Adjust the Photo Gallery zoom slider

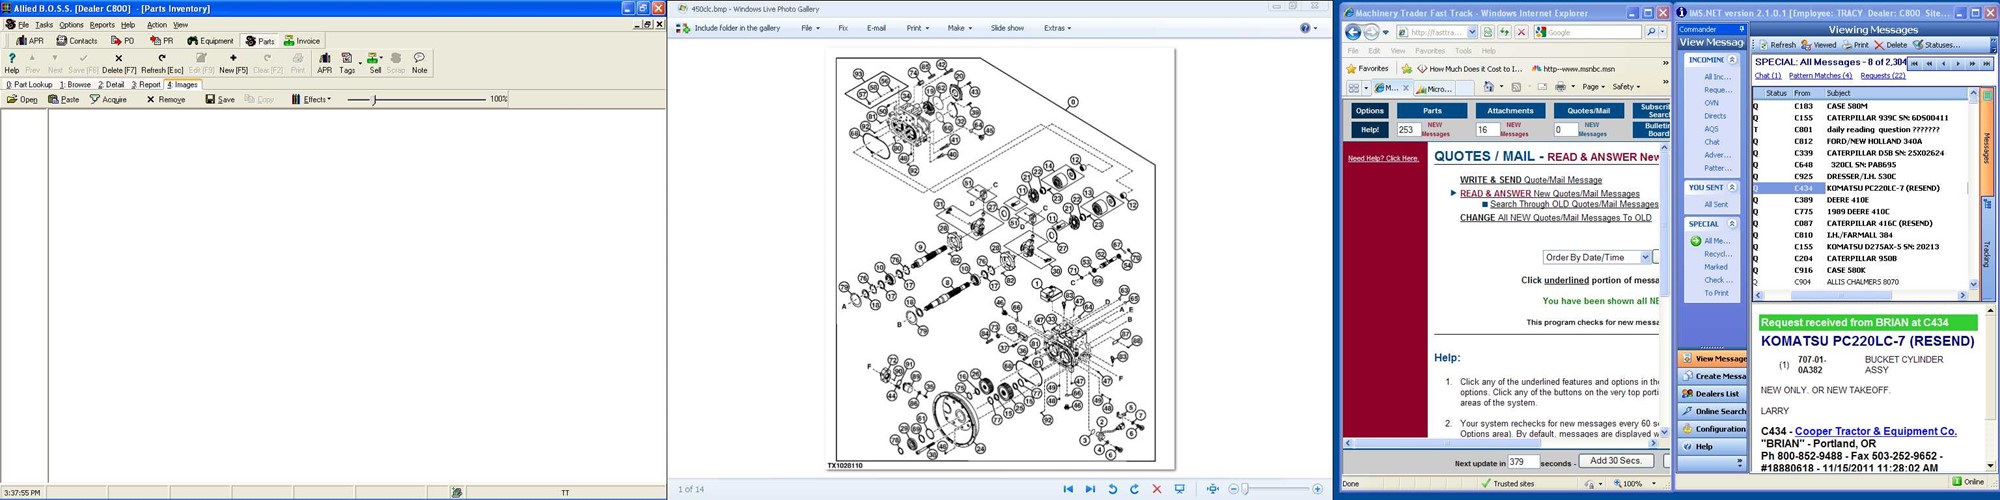tap(1246, 489)
